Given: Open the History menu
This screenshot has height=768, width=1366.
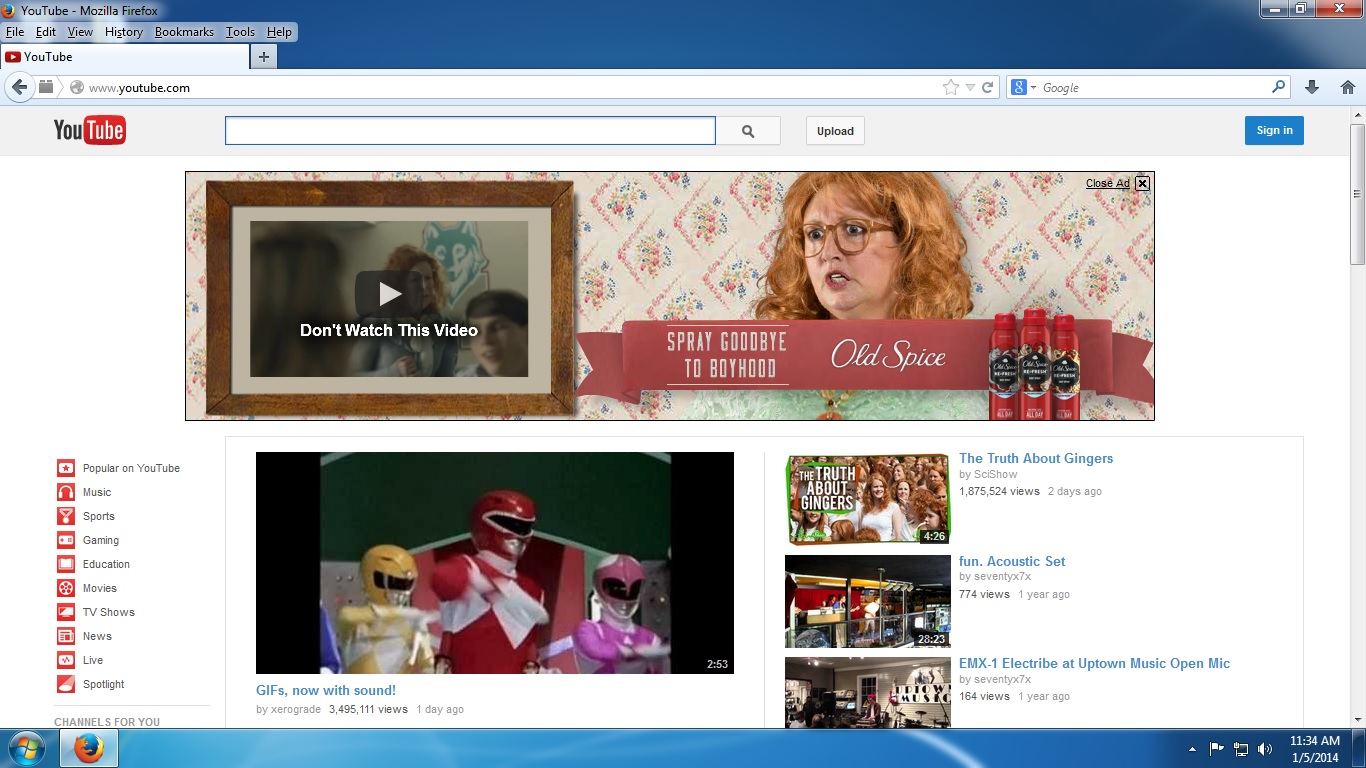Looking at the screenshot, I should (x=124, y=32).
